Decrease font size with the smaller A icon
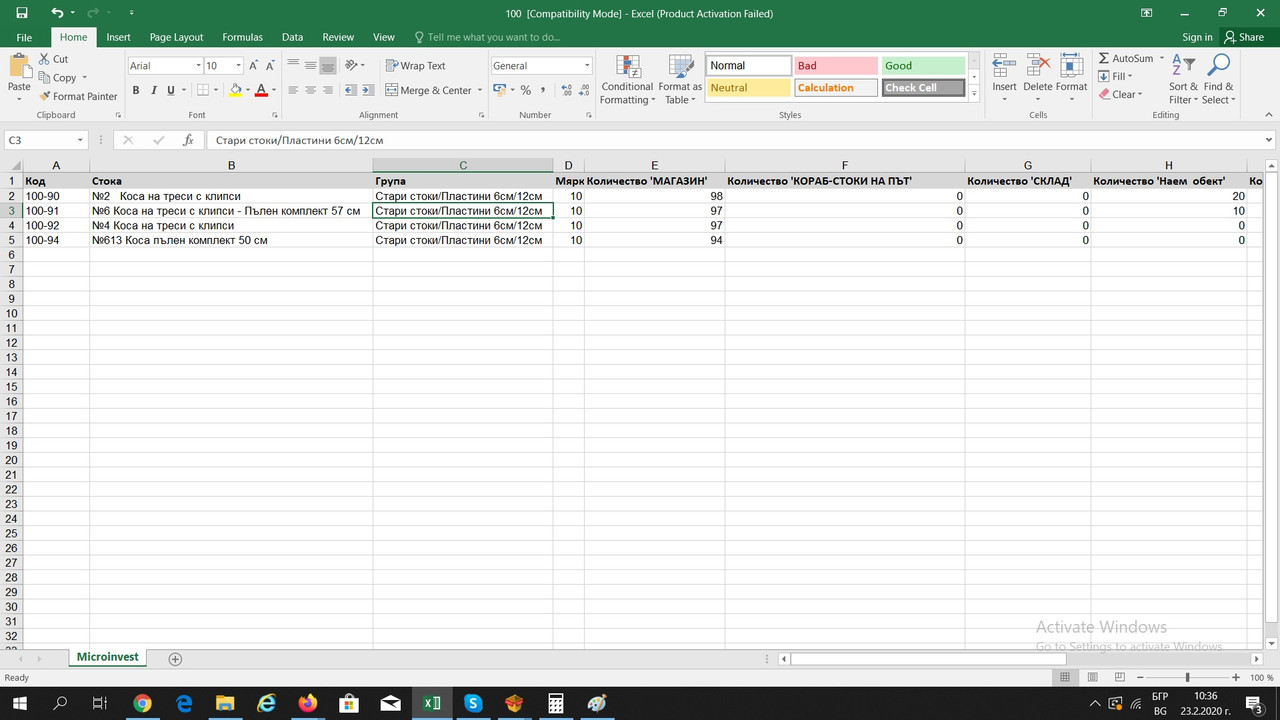Viewport: 1280px width, 720px height. 269,65
